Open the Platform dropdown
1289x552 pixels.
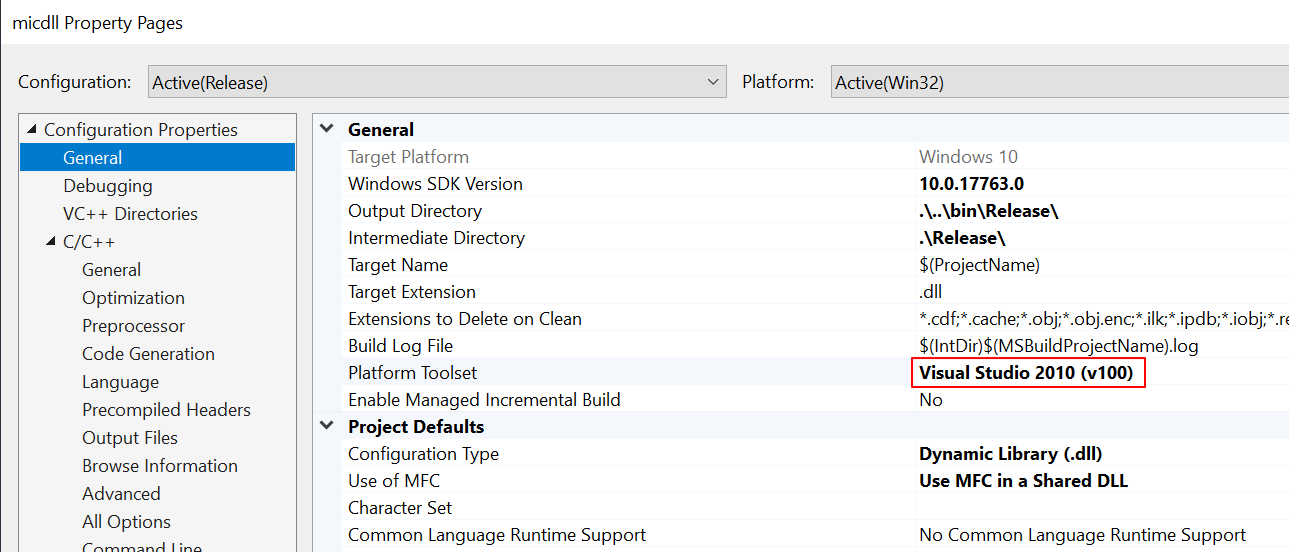[1060, 82]
